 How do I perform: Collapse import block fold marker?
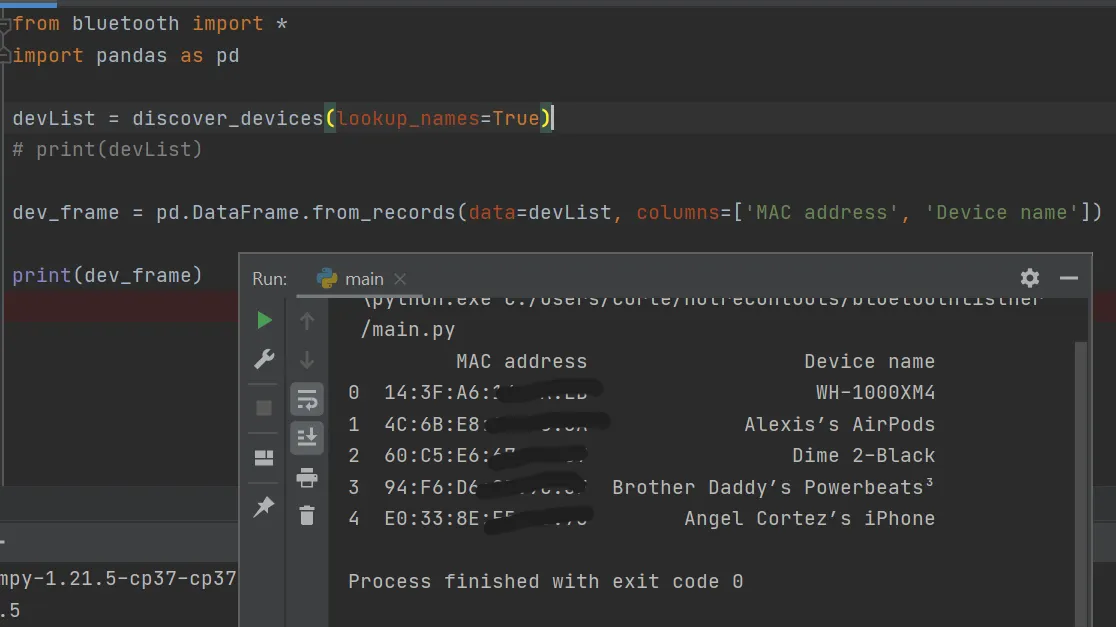pos(5,23)
